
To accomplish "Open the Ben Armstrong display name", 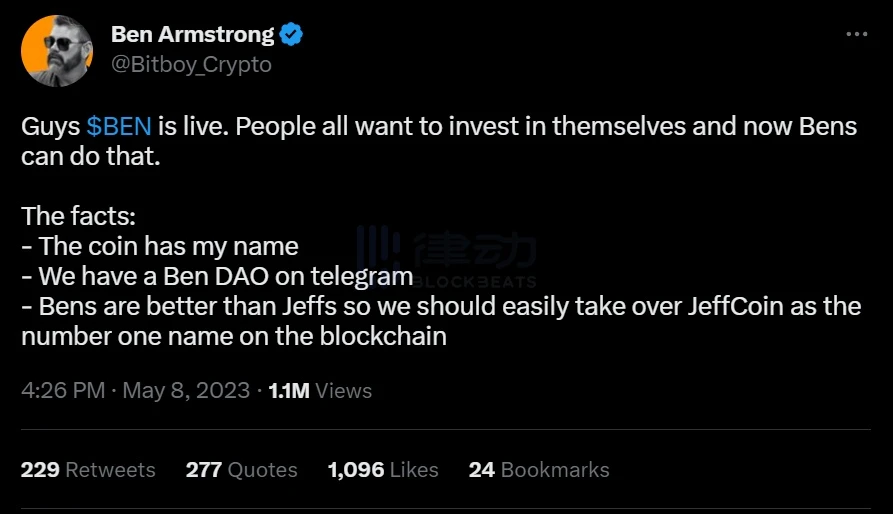I will pyautogui.click(x=192, y=34).
